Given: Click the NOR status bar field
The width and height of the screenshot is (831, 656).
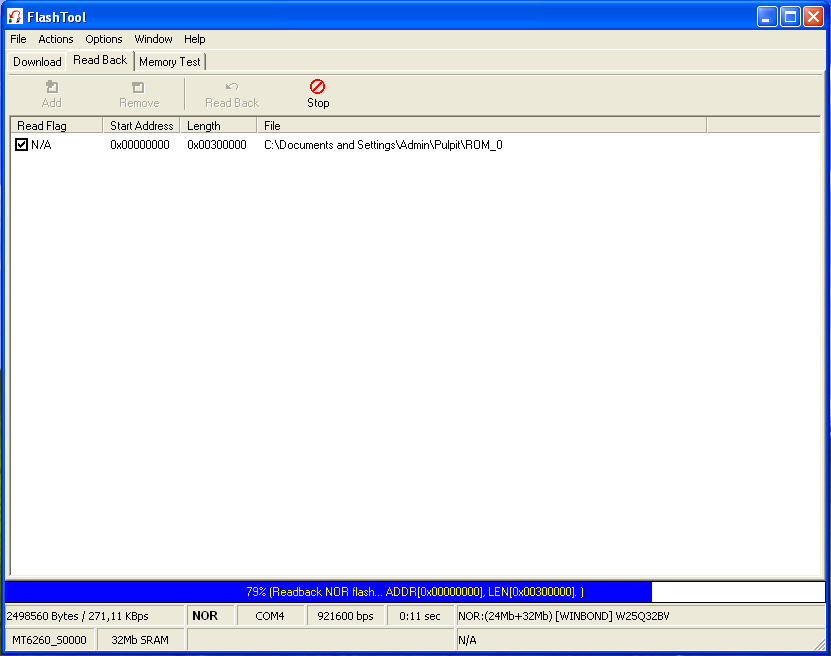Looking at the screenshot, I should click(x=210, y=616).
